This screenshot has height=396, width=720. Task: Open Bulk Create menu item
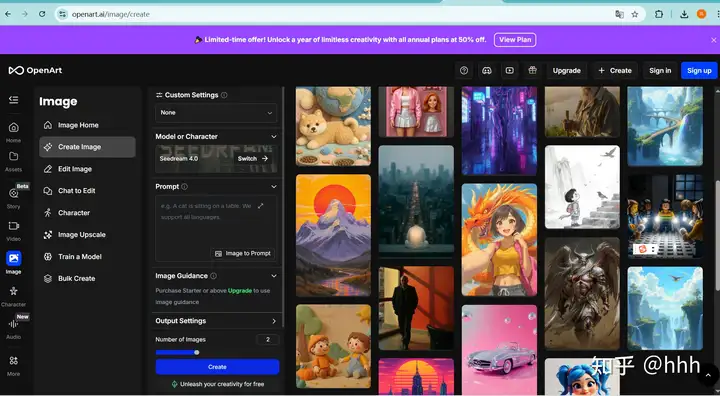pyautogui.click(x=87, y=278)
